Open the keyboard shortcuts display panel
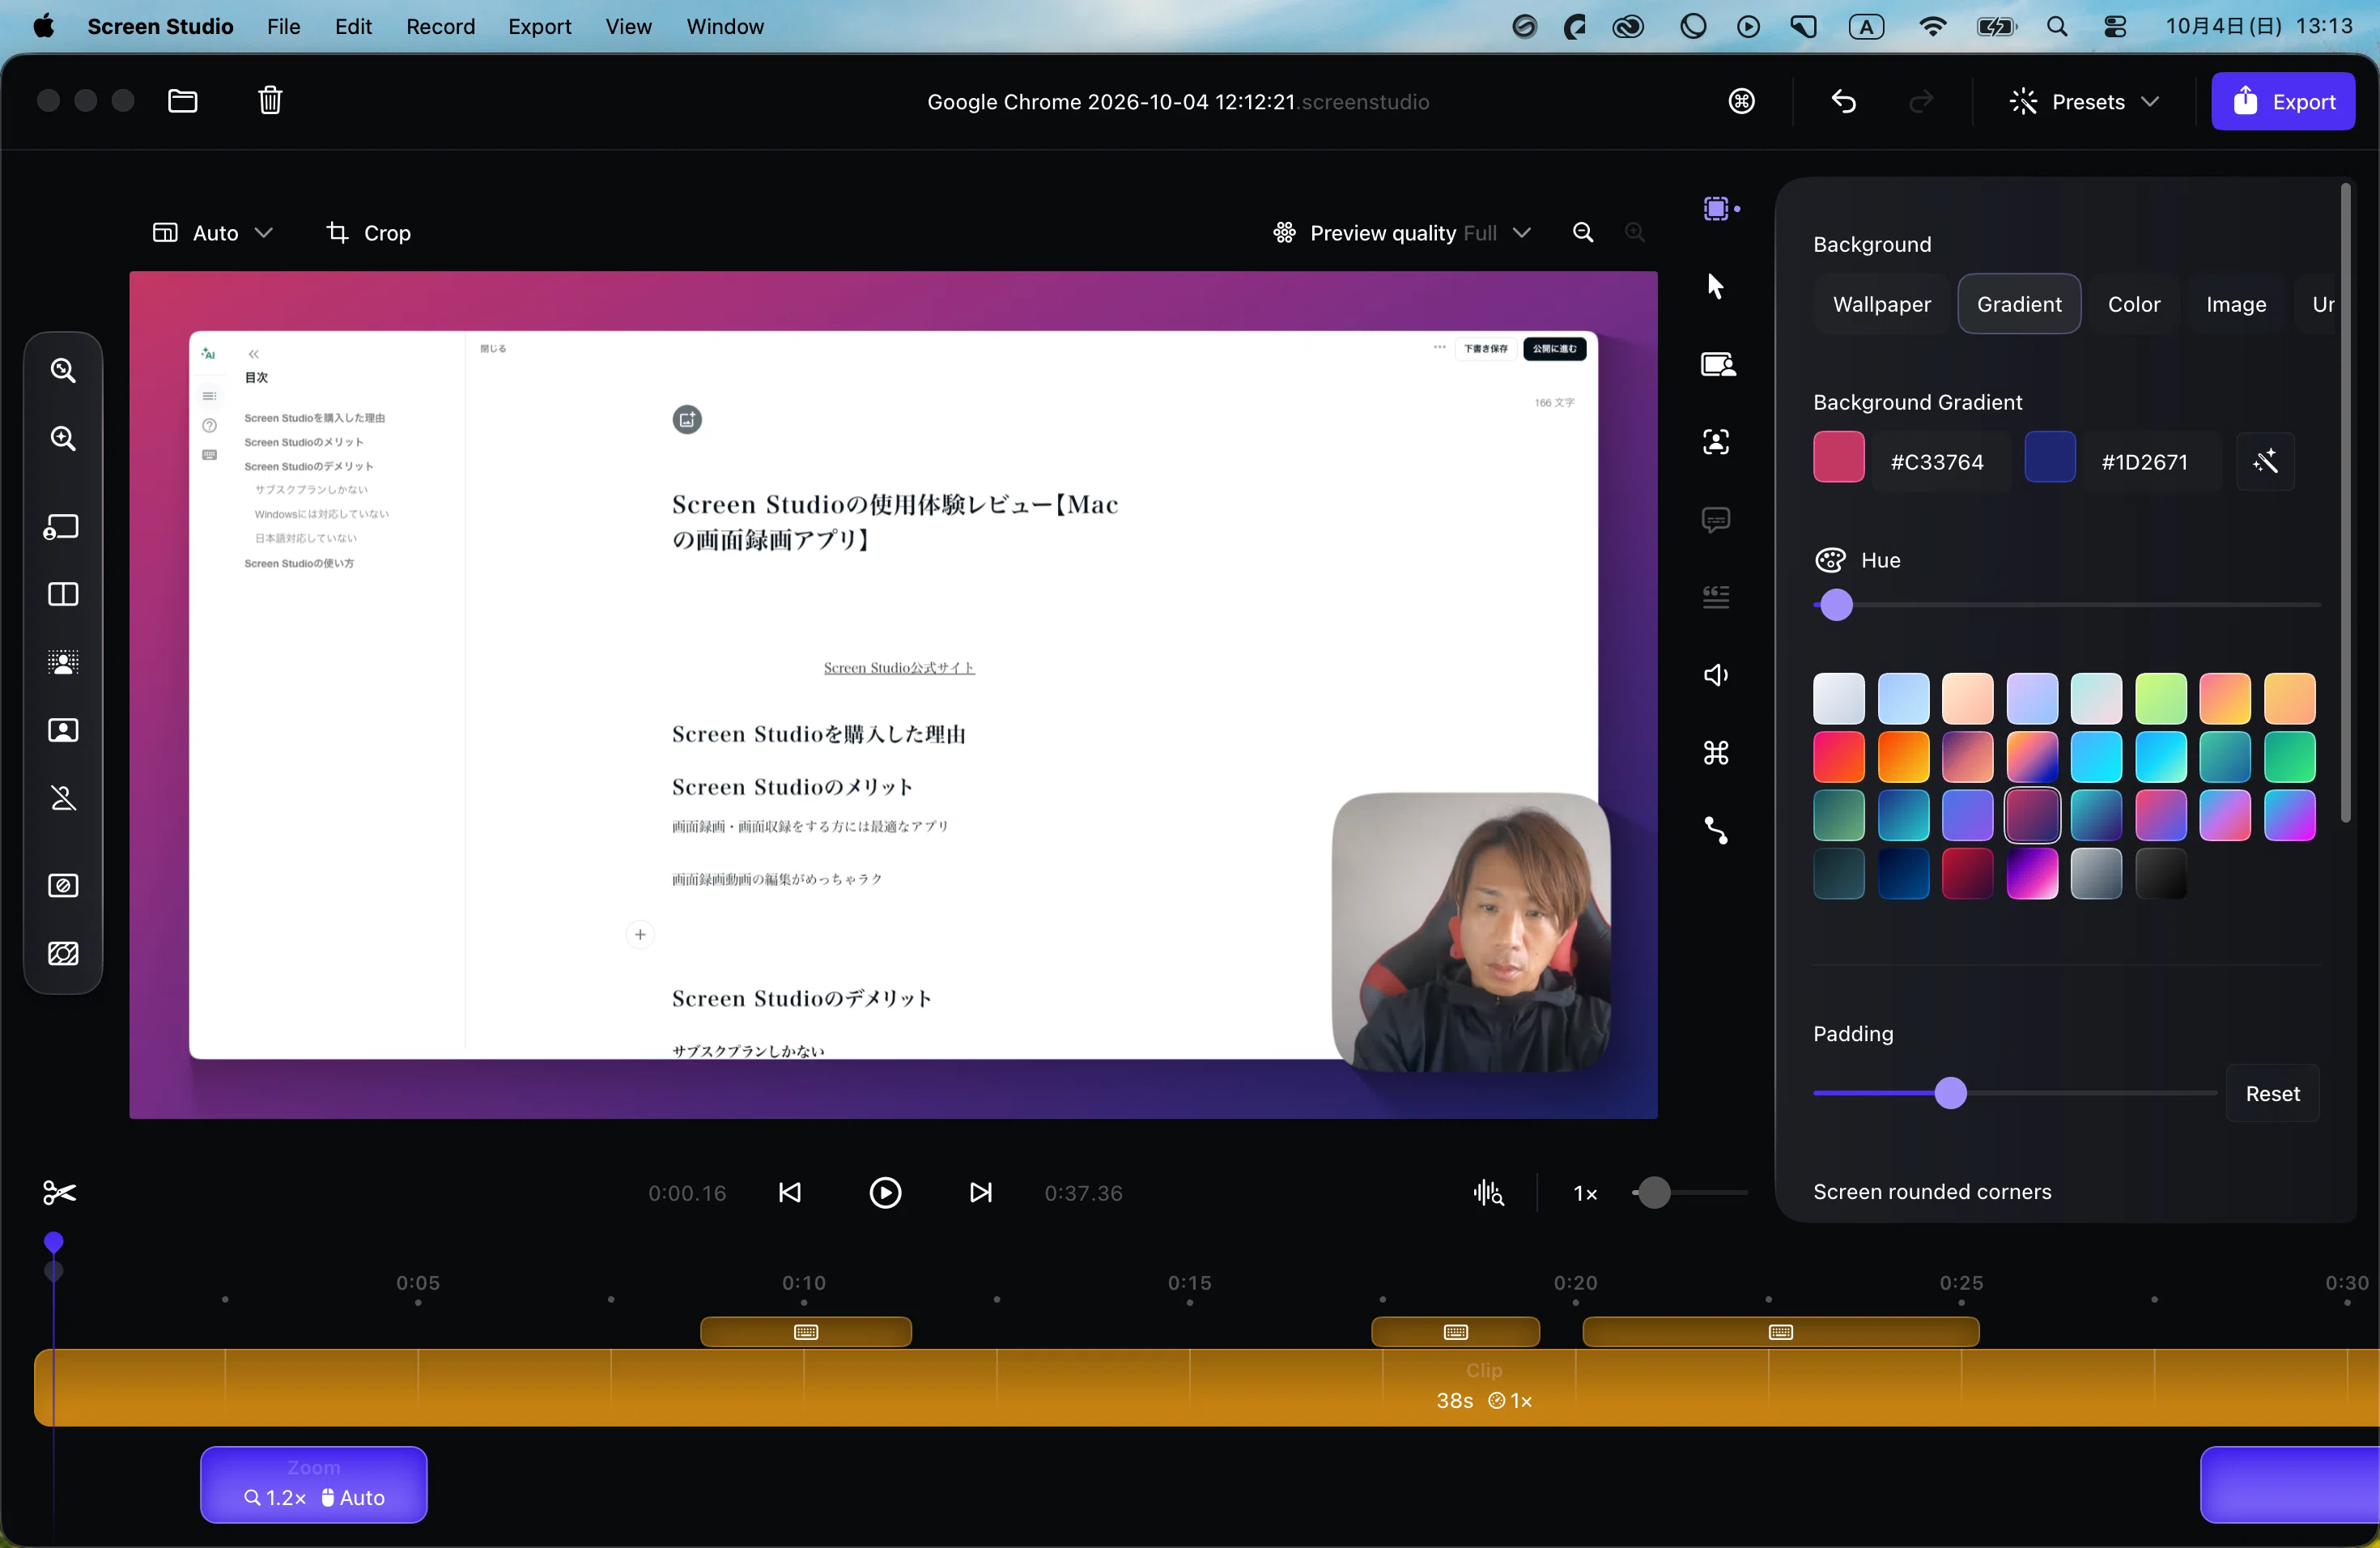Image resolution: width=2380 pixels, height=1548 pixels. pyautogui.click(x=1716, y=752)
